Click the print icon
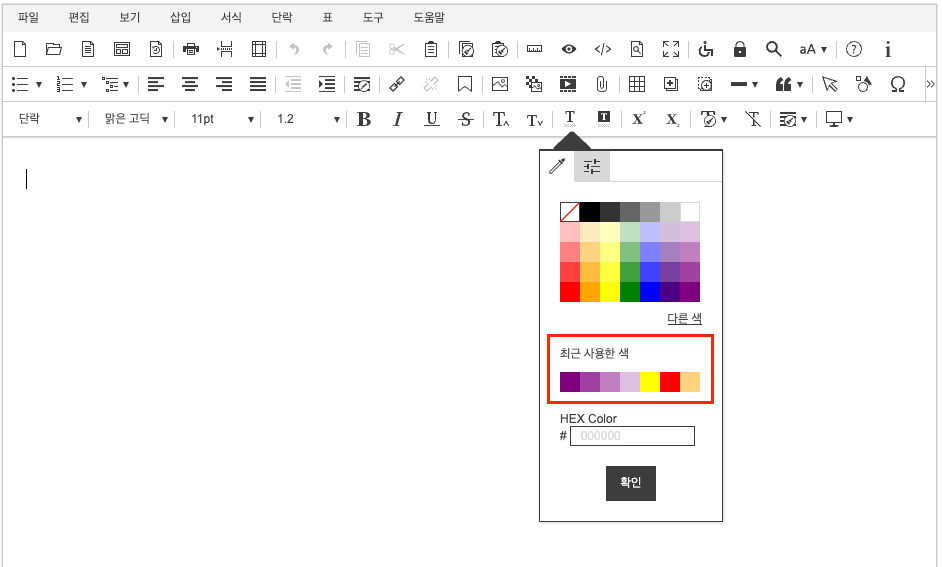Viewport: 943px width, 567px height. click(191, 49)
